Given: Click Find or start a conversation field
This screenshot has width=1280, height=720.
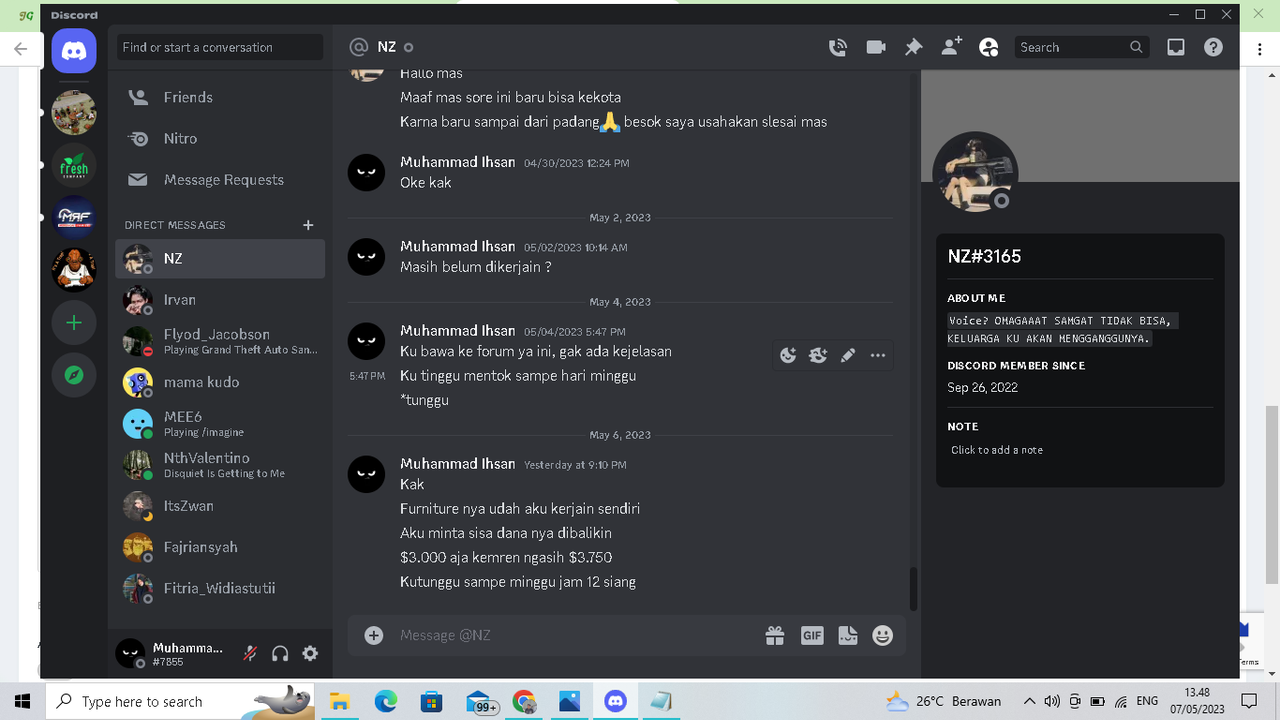Looking at the screenshot, I should coord(220,47).
